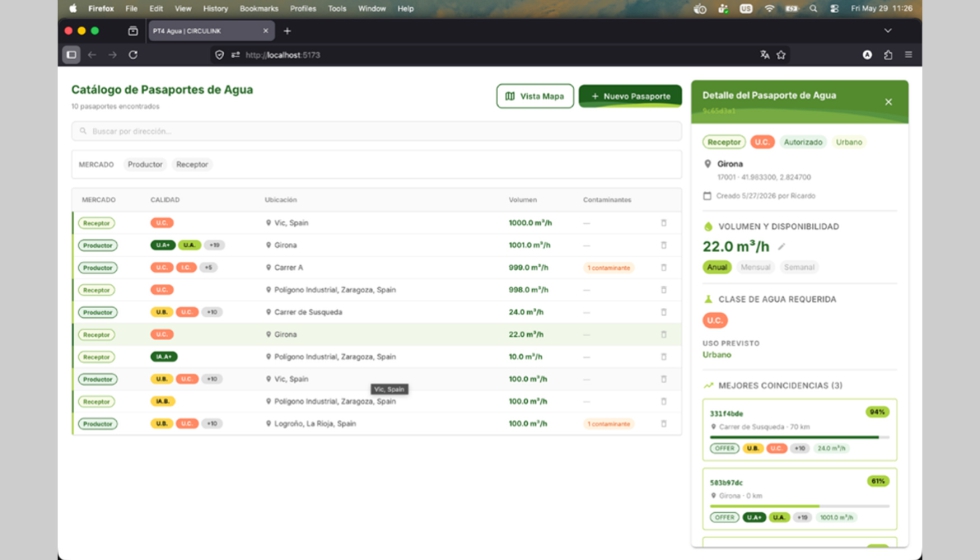Sort by the Volumen column header
Image resolution: width=980 pixels, height=560 pixels.
click(x=522, y=200)
